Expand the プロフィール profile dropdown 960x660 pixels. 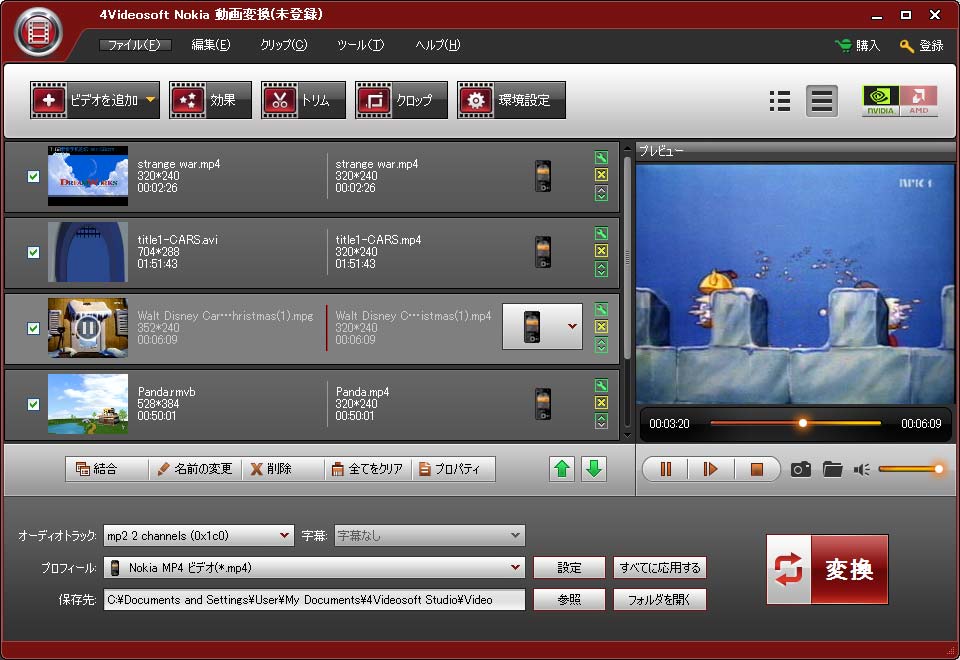pos(315,568)
